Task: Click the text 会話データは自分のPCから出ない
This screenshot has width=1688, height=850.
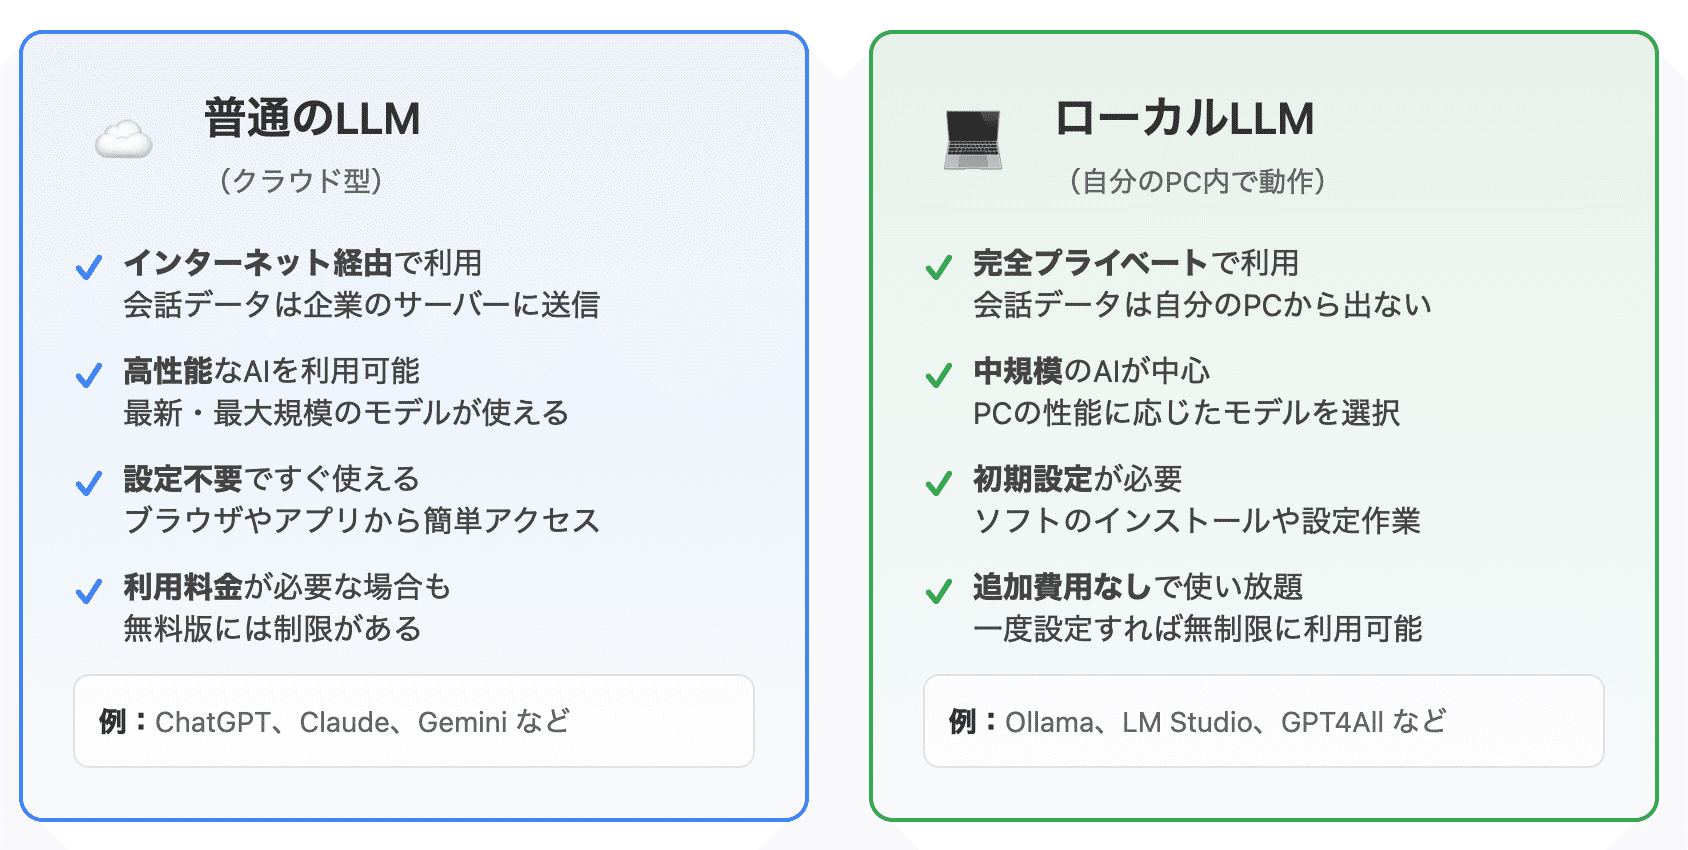Action: click(x=1202, y=305)
